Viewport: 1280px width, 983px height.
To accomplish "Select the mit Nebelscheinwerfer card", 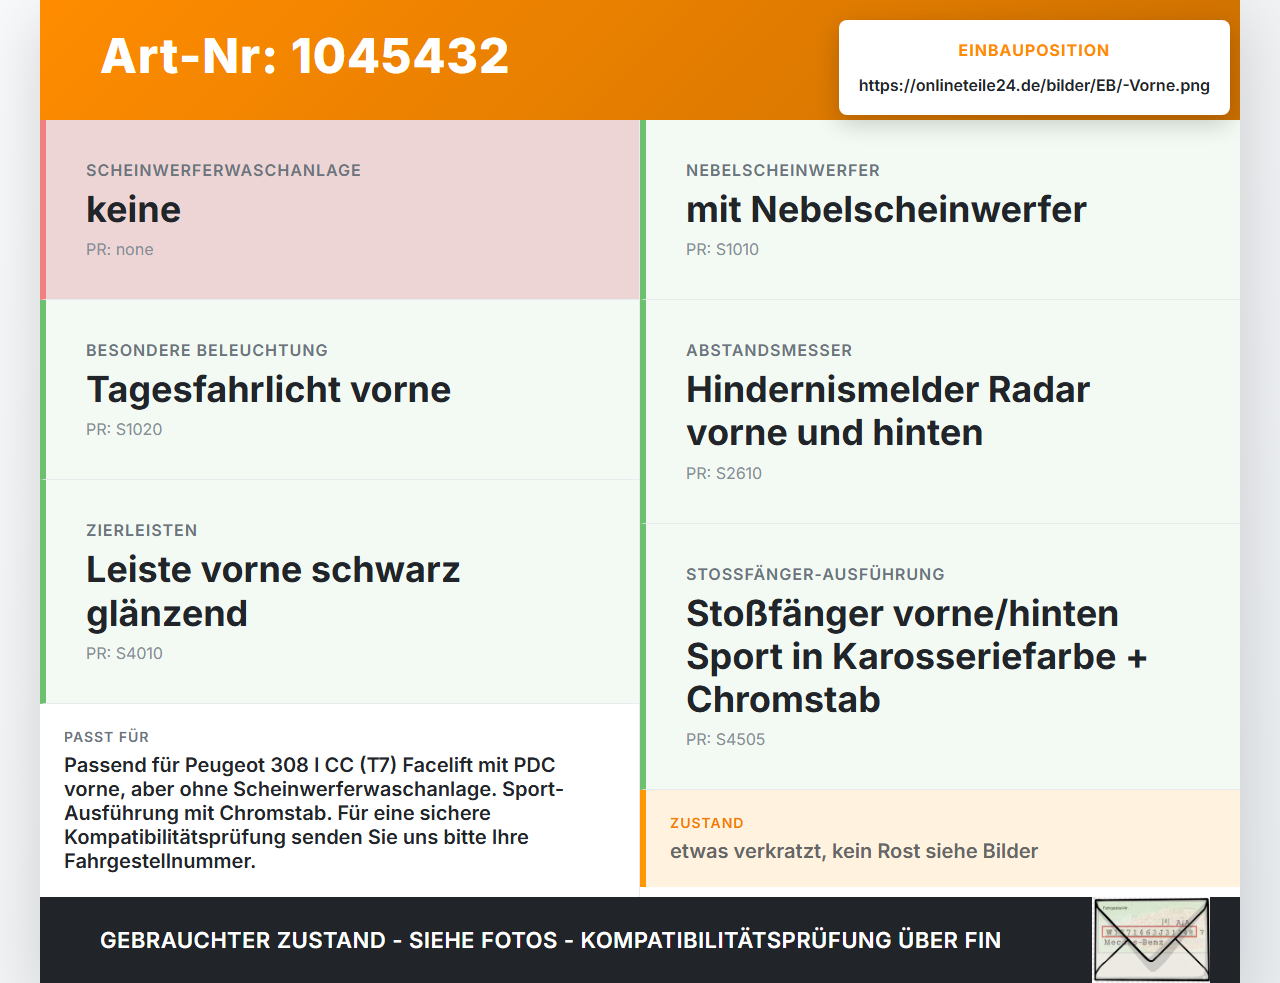I will point(940,210).
